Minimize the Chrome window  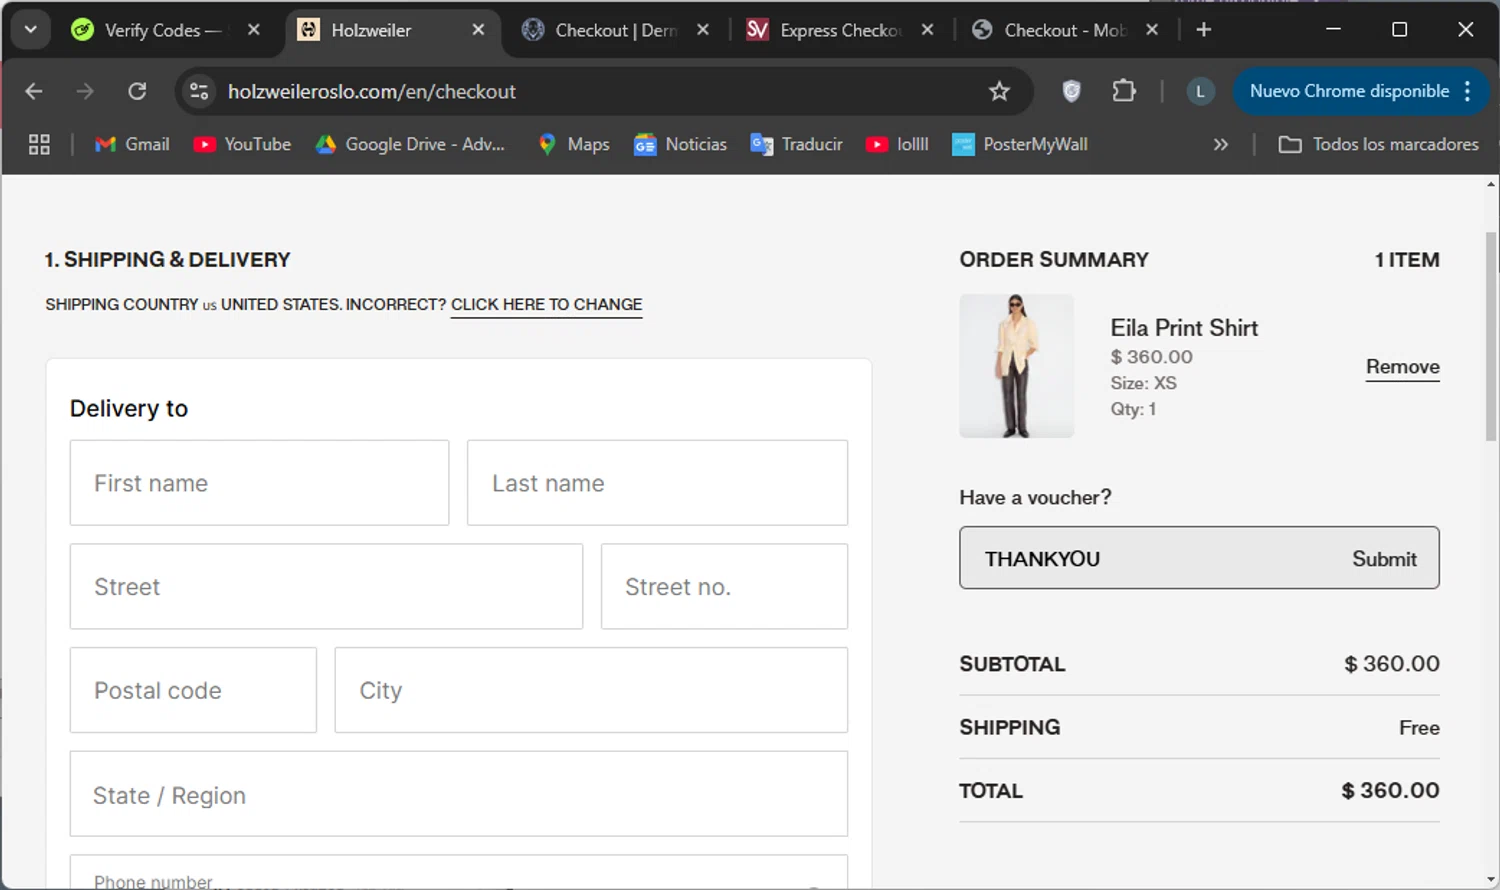click(x=1333, y=30)
